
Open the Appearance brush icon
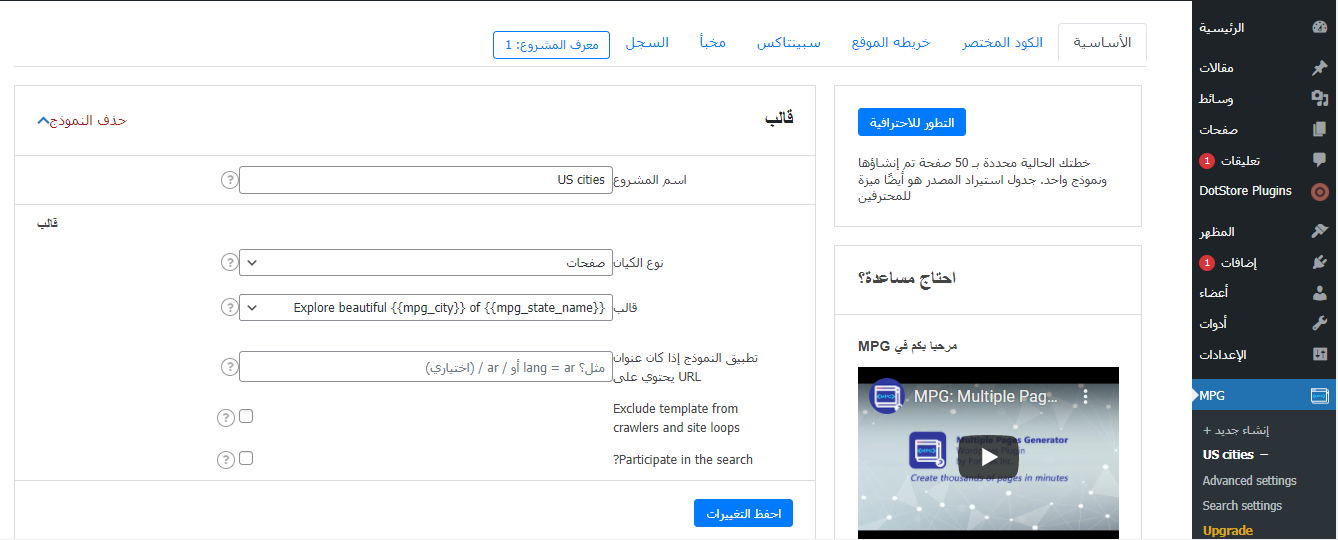click(x=1319, y=232)
